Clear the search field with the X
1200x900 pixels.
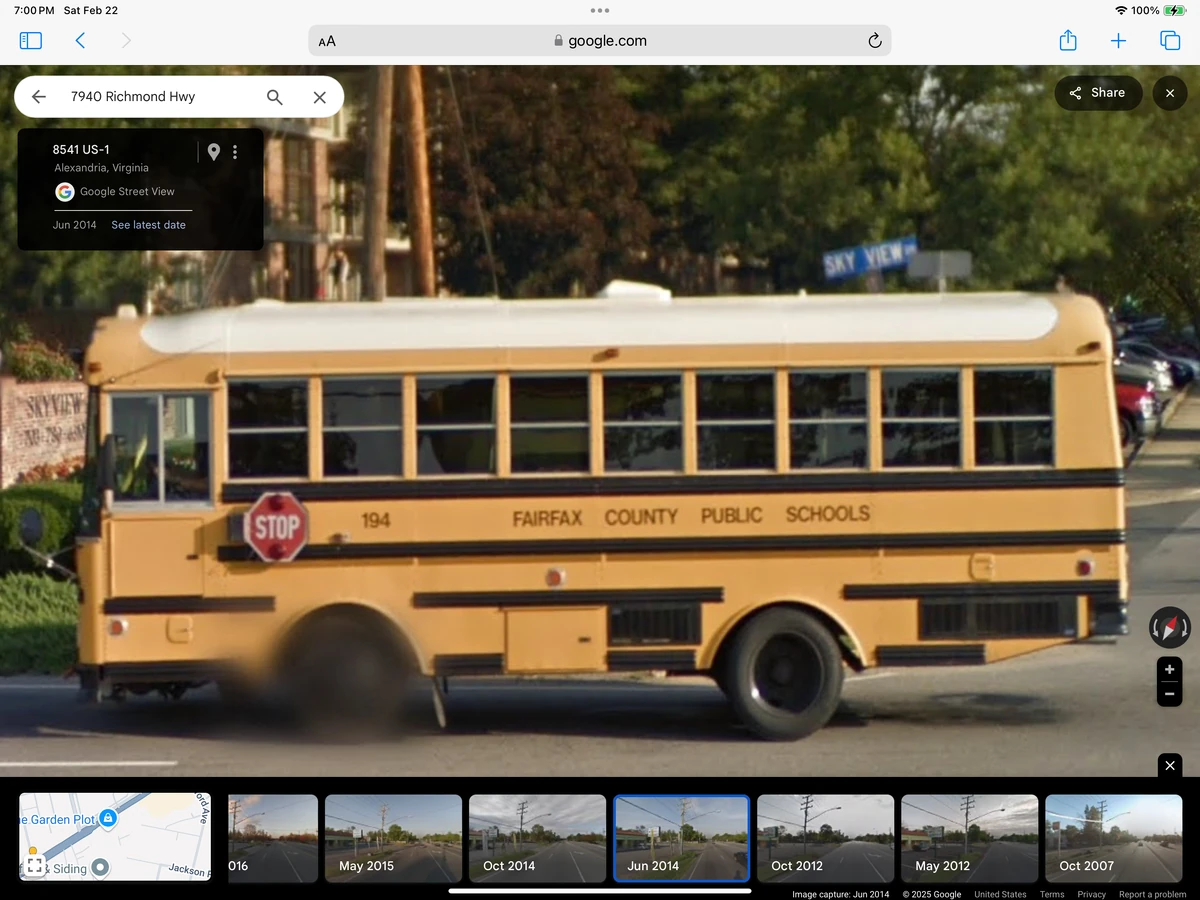click(319, 97)
